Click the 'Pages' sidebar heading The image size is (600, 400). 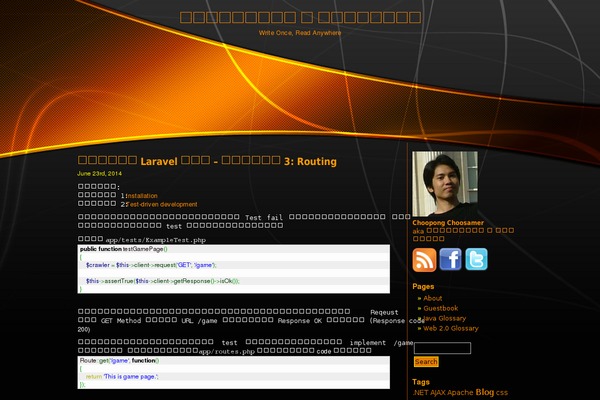[423, 286]
